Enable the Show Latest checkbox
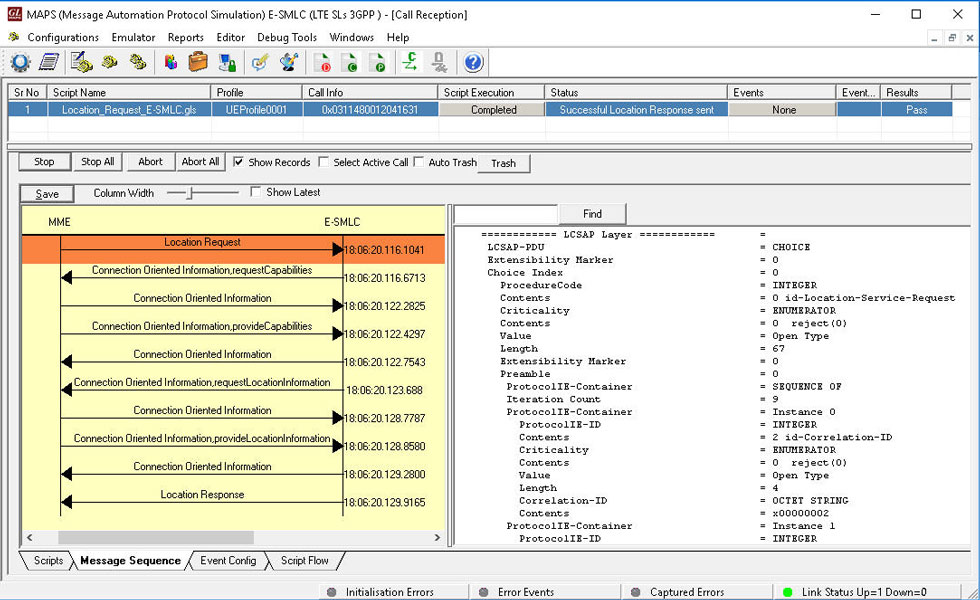The height and width of the screenshot is (600, 980). [256, 192]
